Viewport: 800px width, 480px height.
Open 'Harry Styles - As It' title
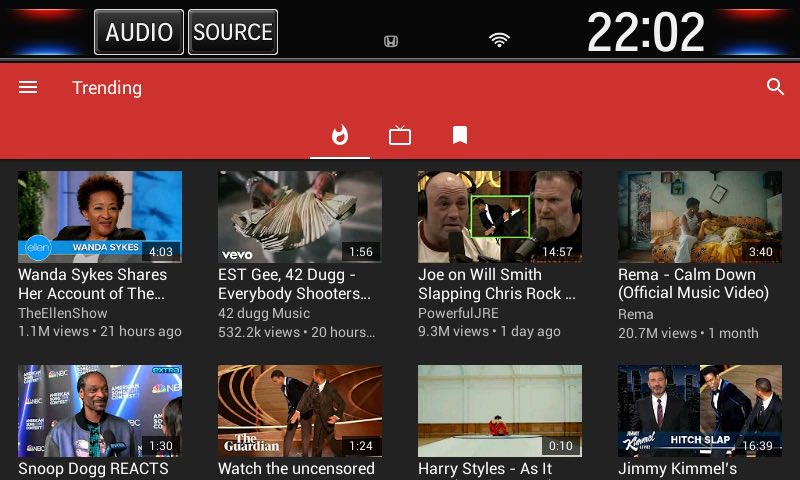tap(485, 468)
